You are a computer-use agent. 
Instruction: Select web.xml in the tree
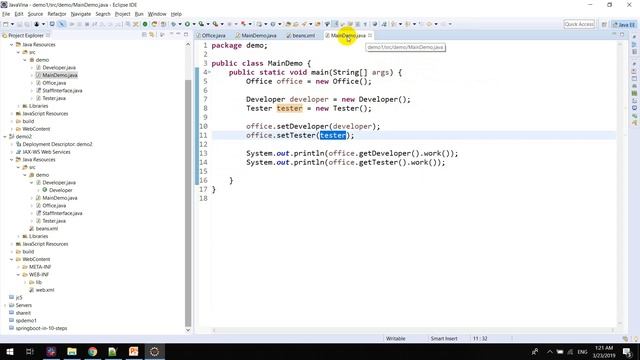45,290
